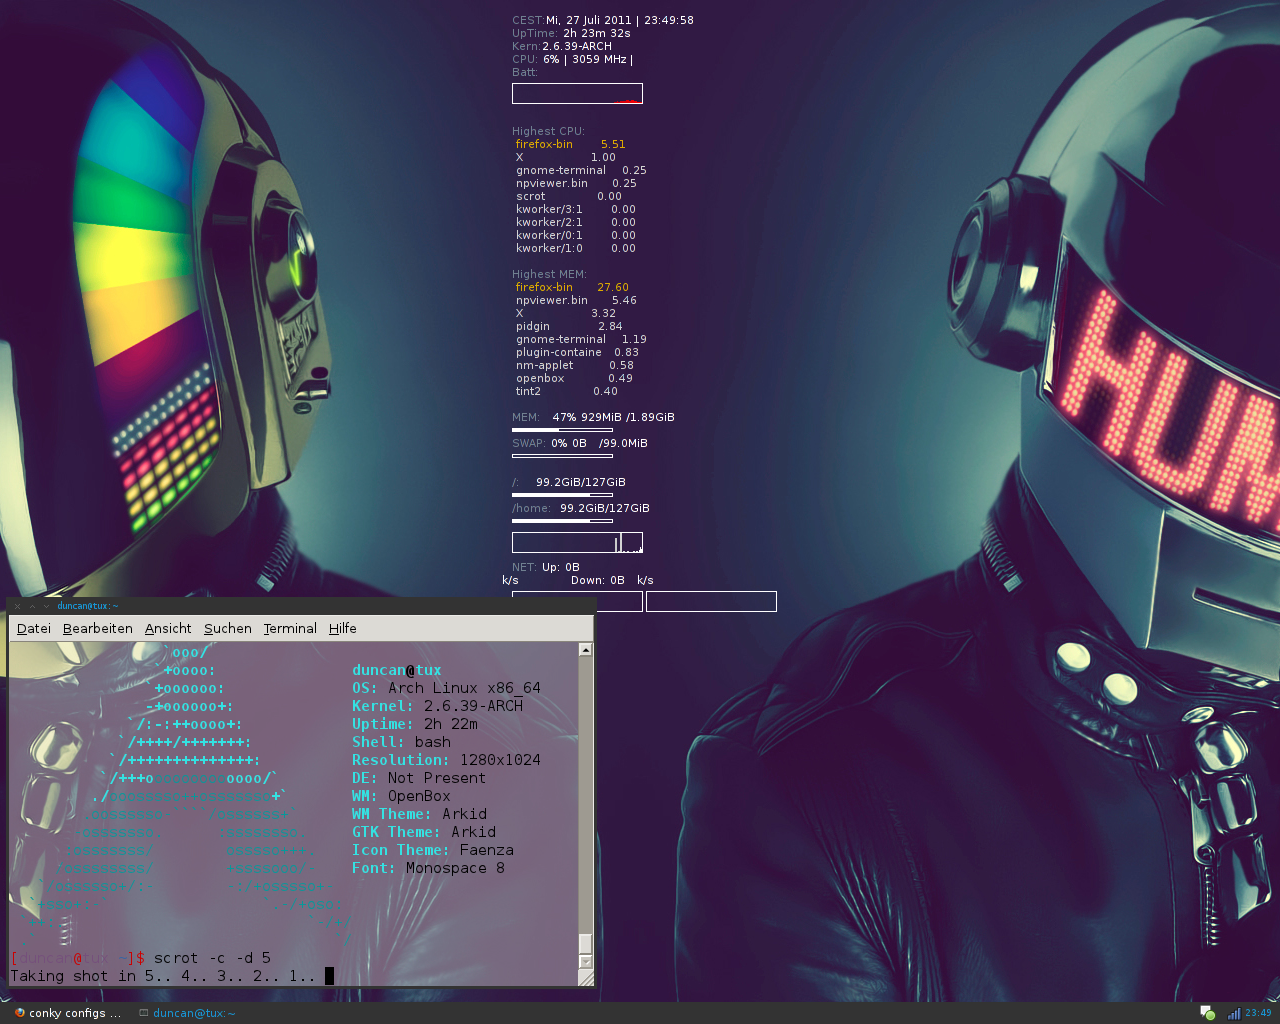1280x1024 pixels.
Task: Select the duncan@tux taskbar window button
Action: pos(194,1013)
